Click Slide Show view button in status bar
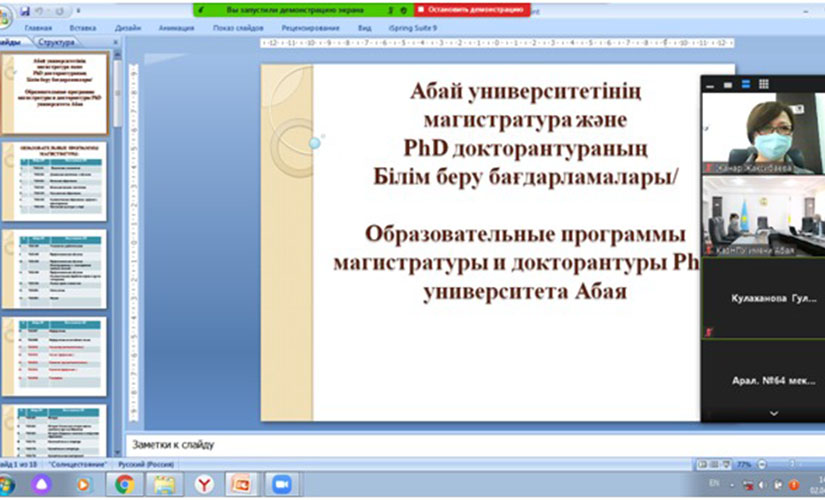 click(x=726, y=465)
